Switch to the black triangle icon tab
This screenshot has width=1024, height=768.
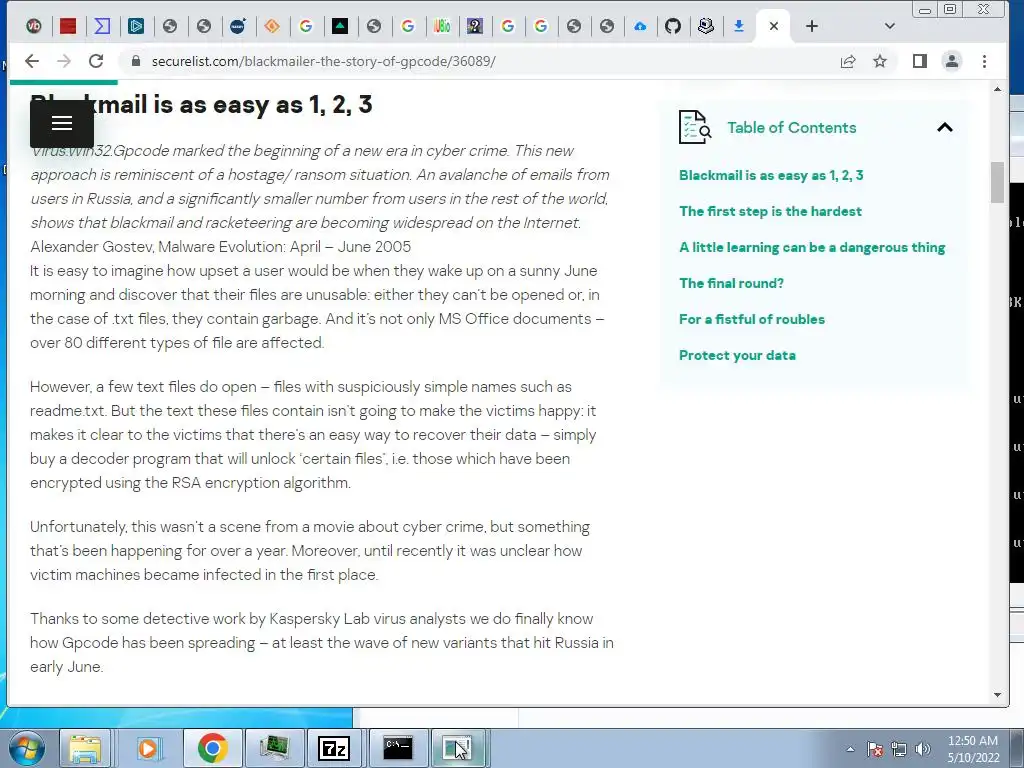coord(340,26)
